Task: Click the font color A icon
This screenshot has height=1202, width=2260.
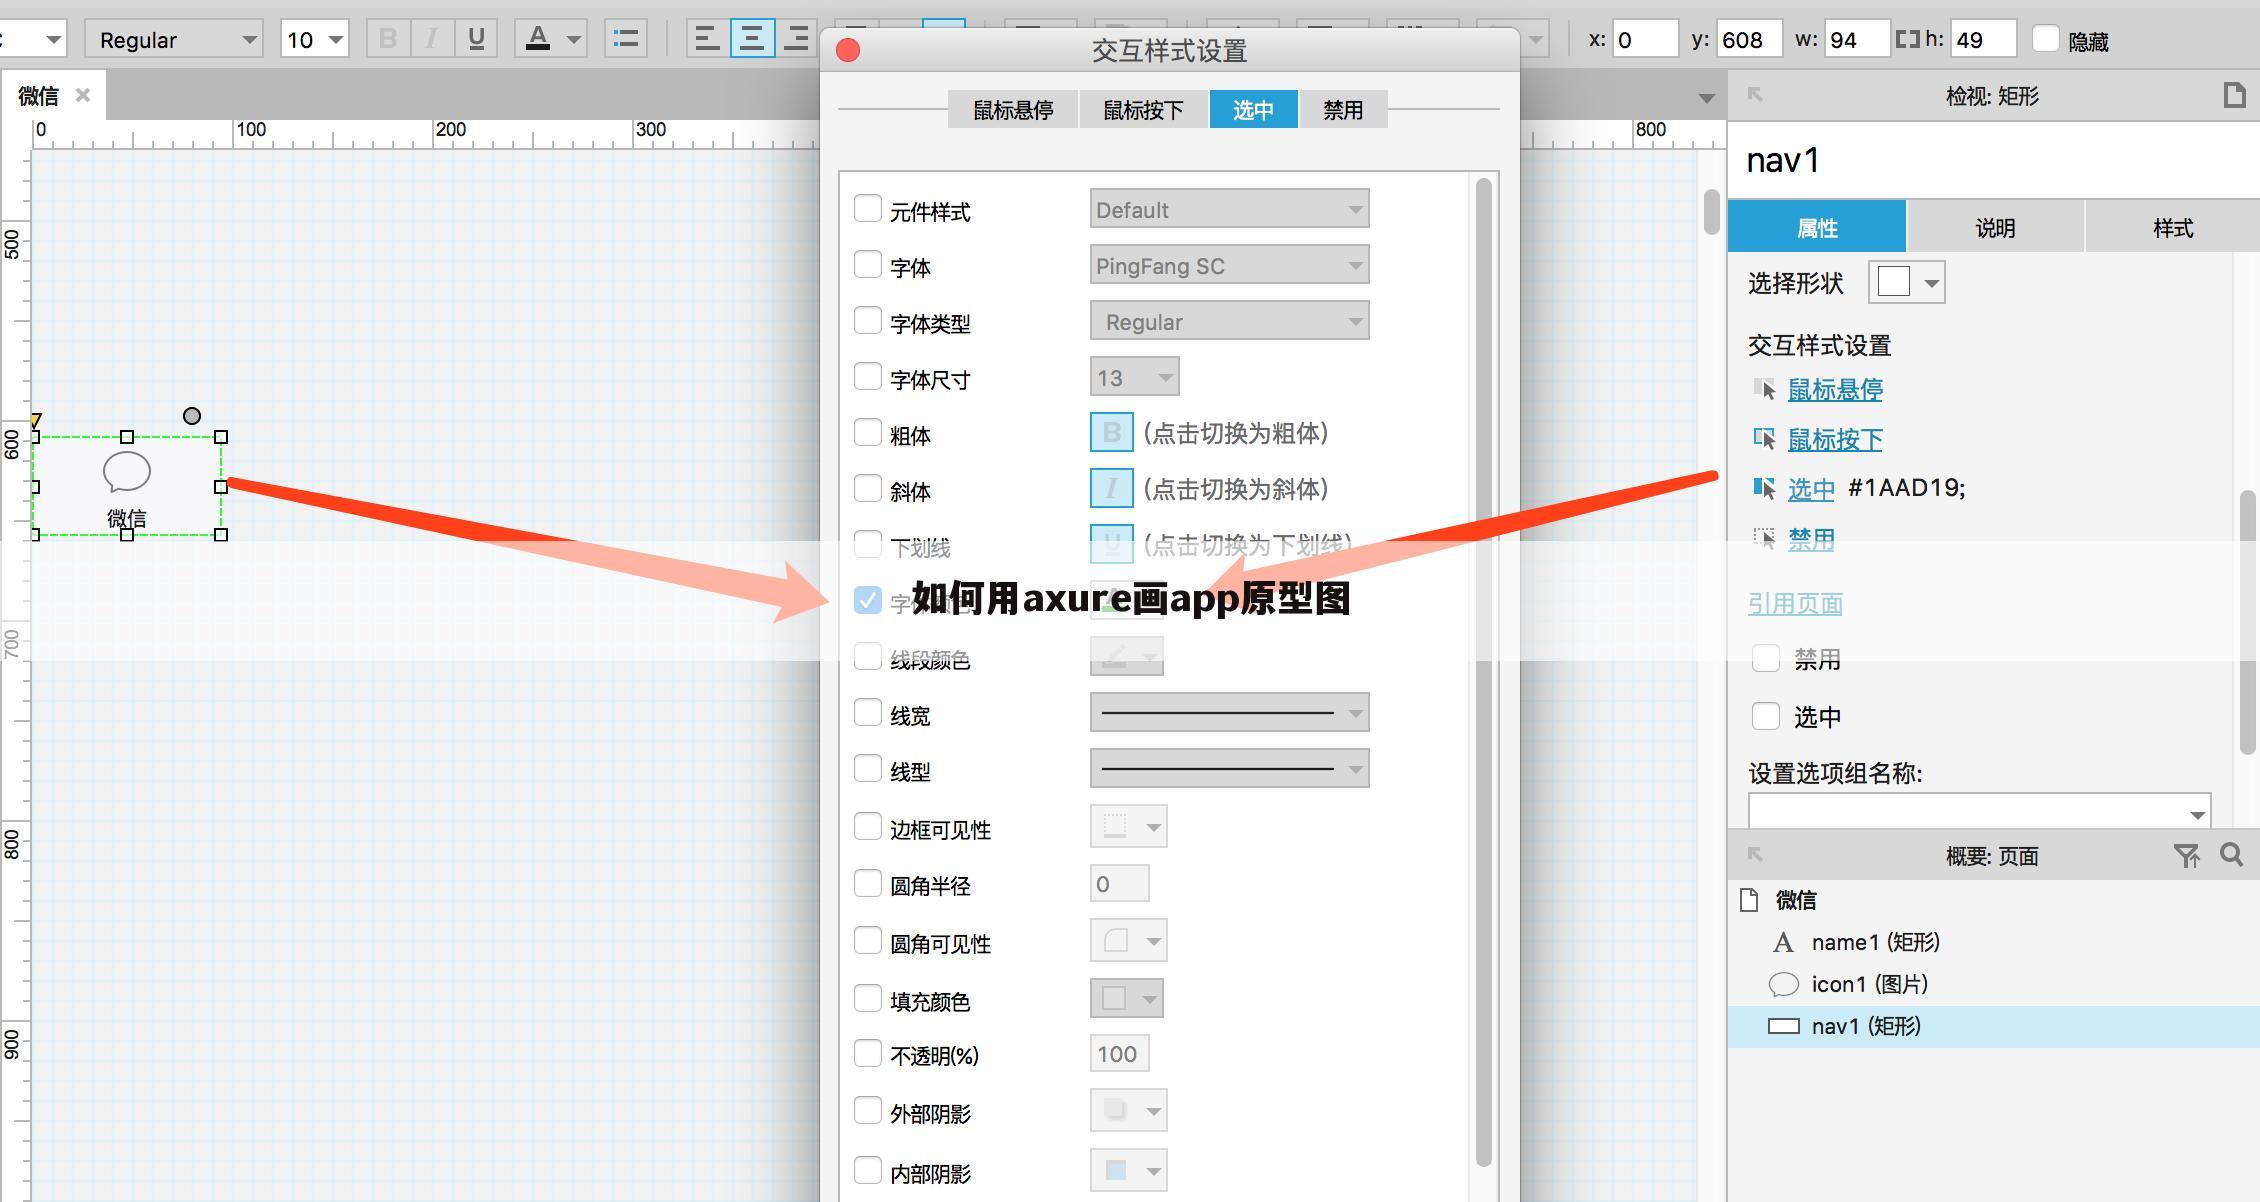Action: [x=538, y=39]
